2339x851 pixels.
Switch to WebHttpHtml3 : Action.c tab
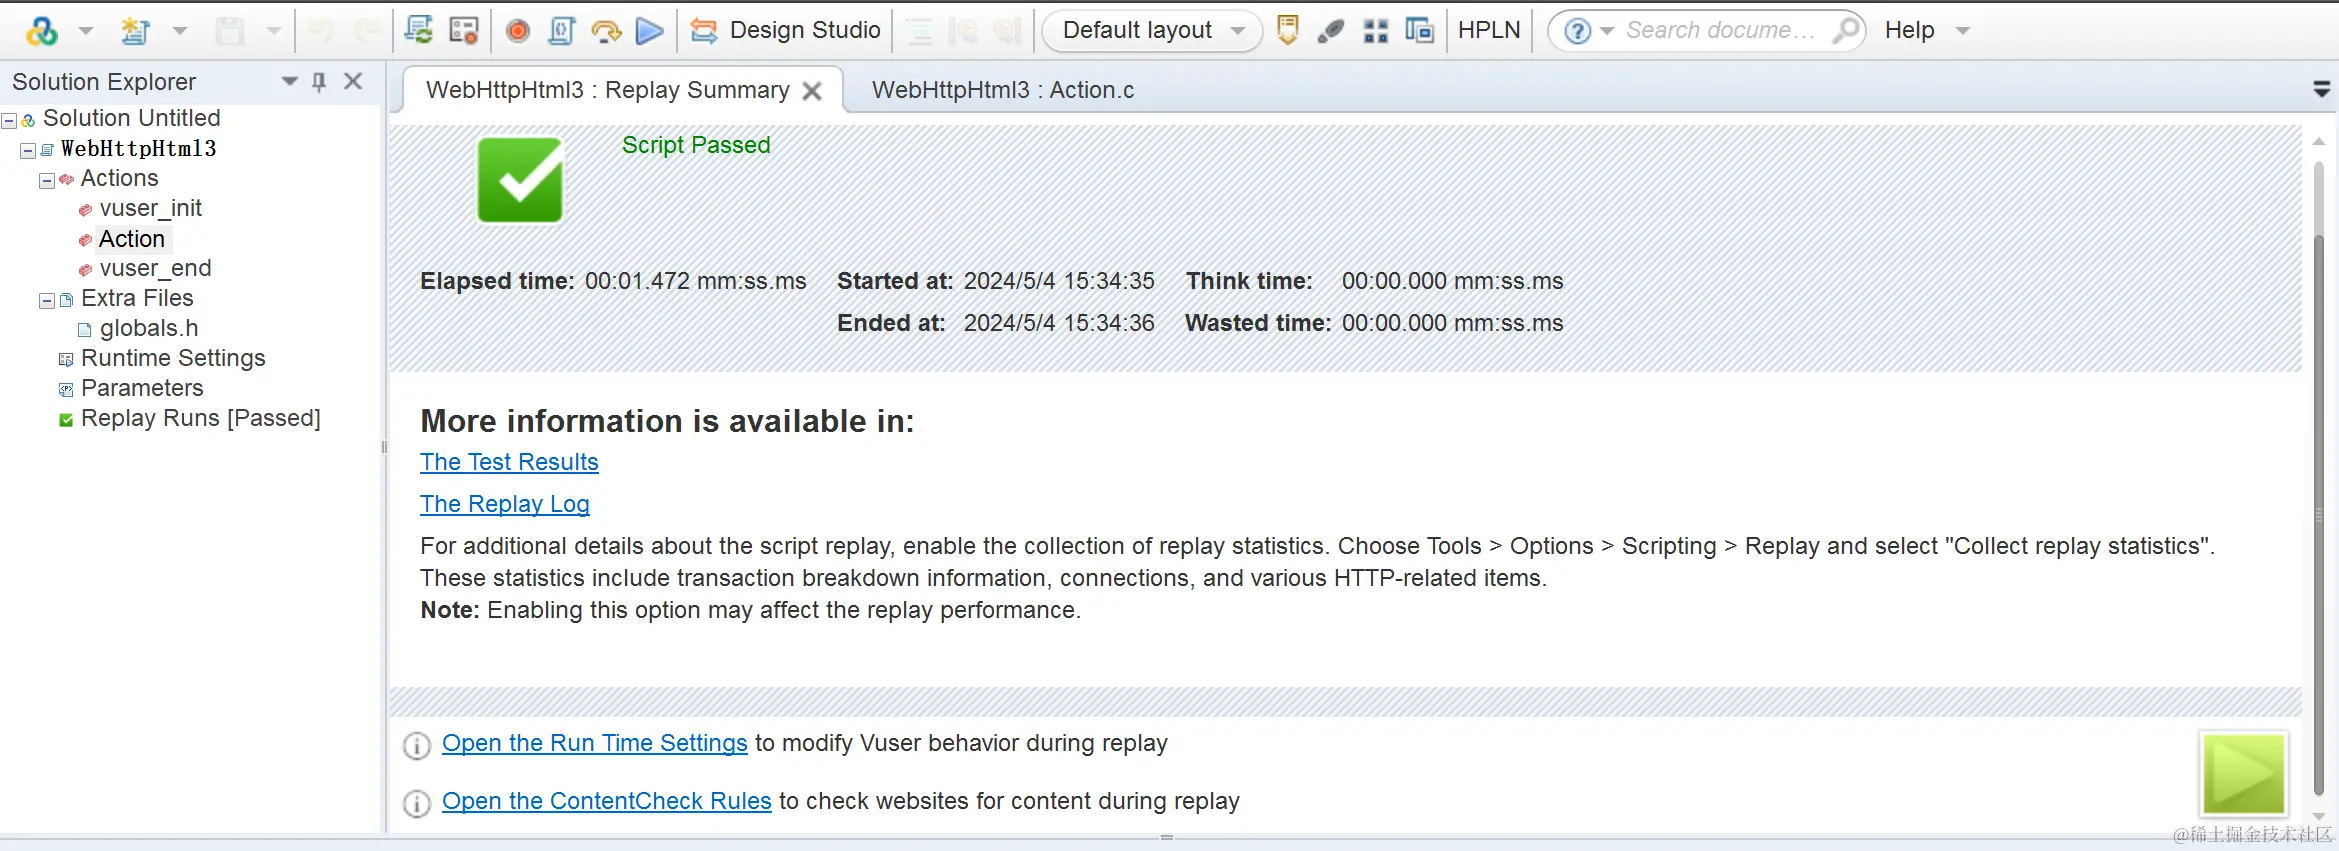click(1003, 90)
